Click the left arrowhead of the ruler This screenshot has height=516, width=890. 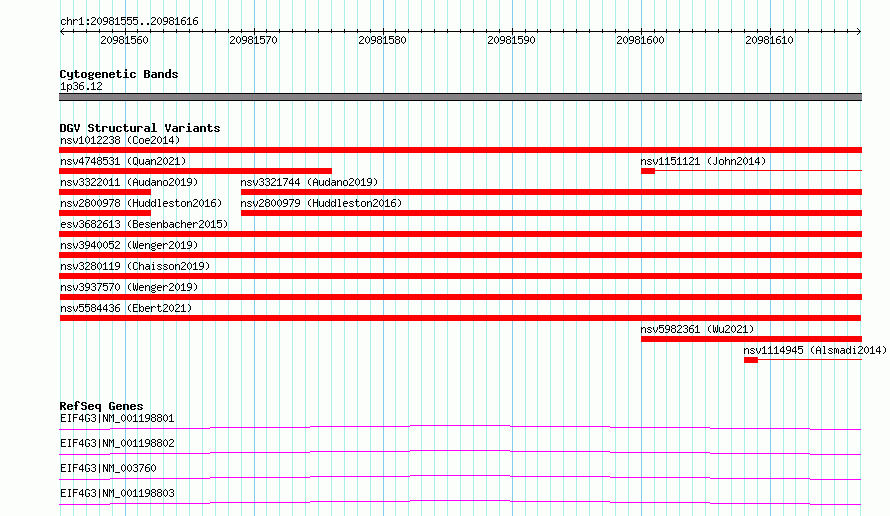62,32
